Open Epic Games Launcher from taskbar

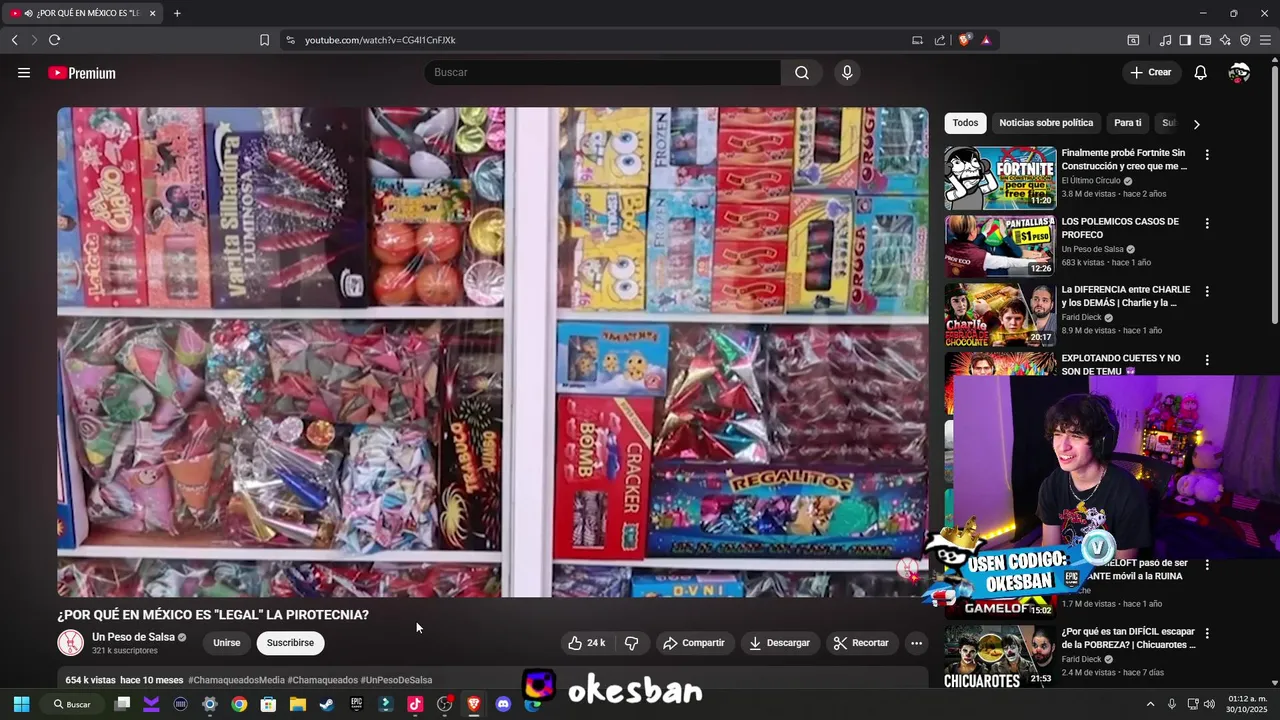pyautogui.click(x=356, y=704)
